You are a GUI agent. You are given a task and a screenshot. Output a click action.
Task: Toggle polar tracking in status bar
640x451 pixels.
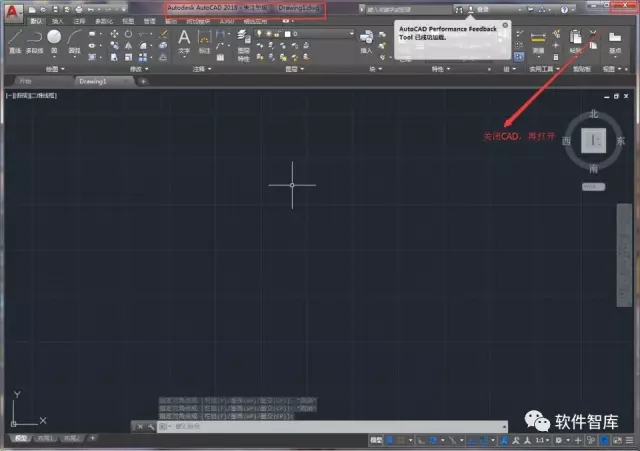[433, 440]
